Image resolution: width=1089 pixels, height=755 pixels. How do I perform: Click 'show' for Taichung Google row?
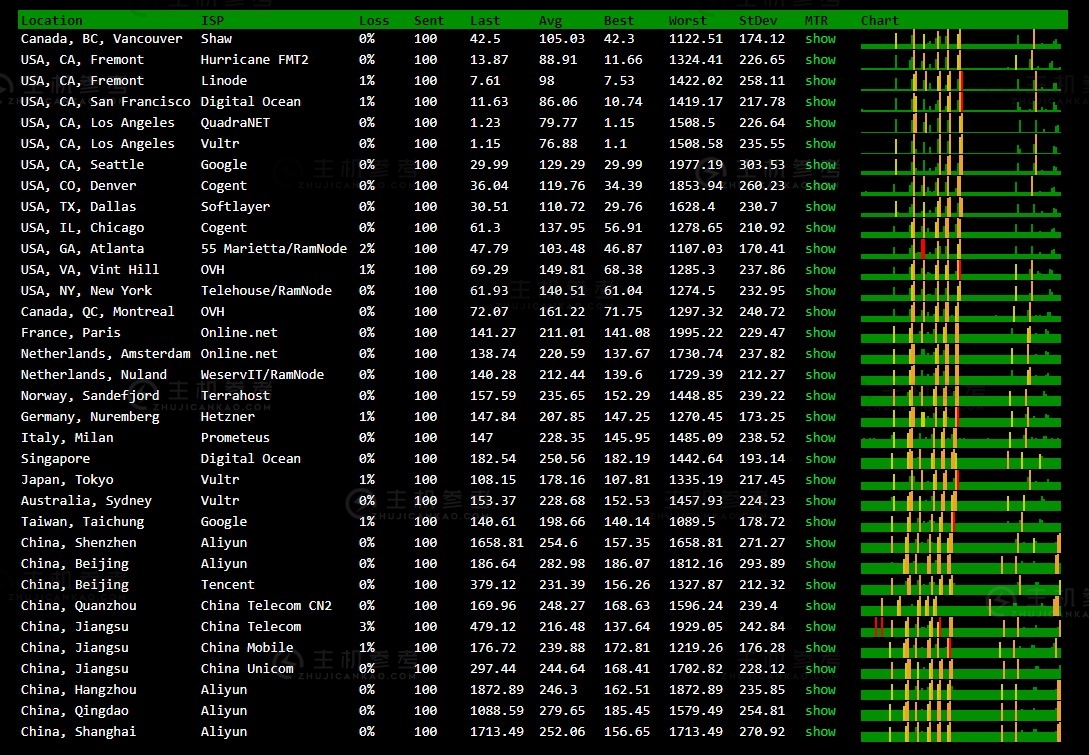[x=820, y=522]
